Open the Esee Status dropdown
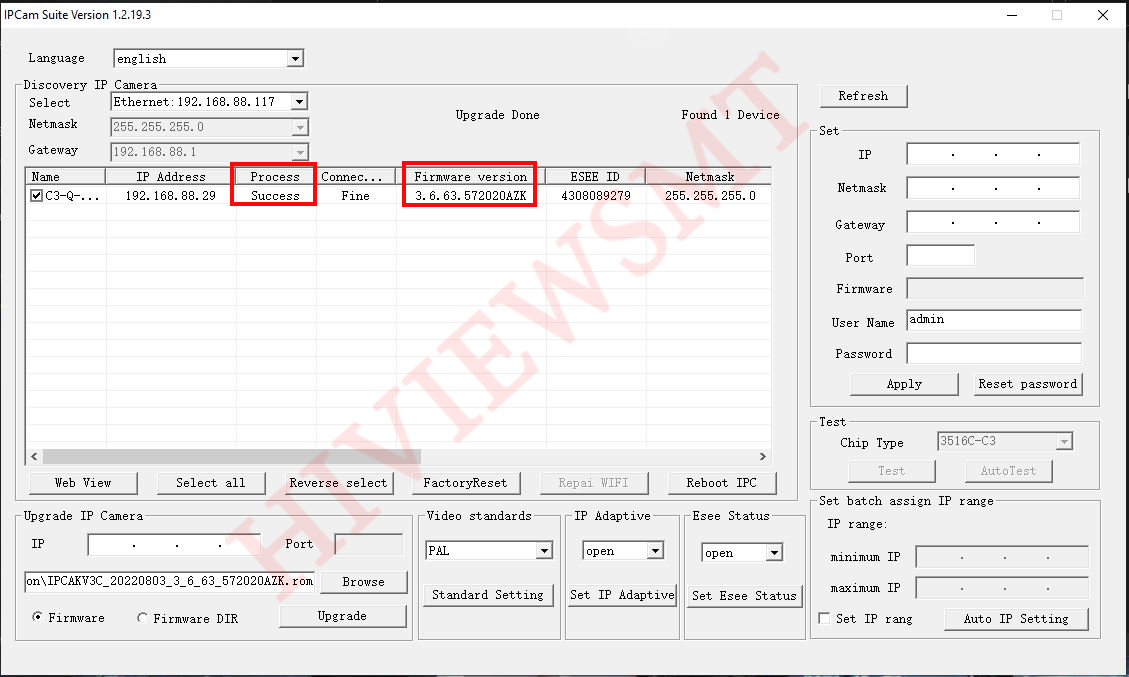1129x677 pixels. click(x=773, y=552)
